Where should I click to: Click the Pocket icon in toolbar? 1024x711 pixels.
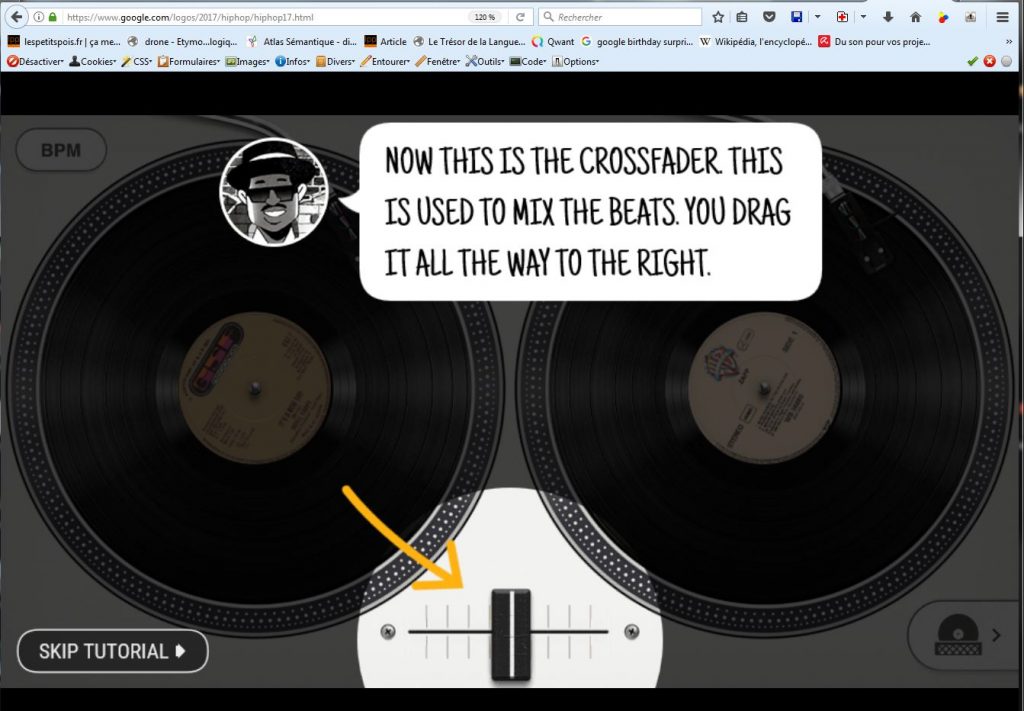(x=769, y=17)
